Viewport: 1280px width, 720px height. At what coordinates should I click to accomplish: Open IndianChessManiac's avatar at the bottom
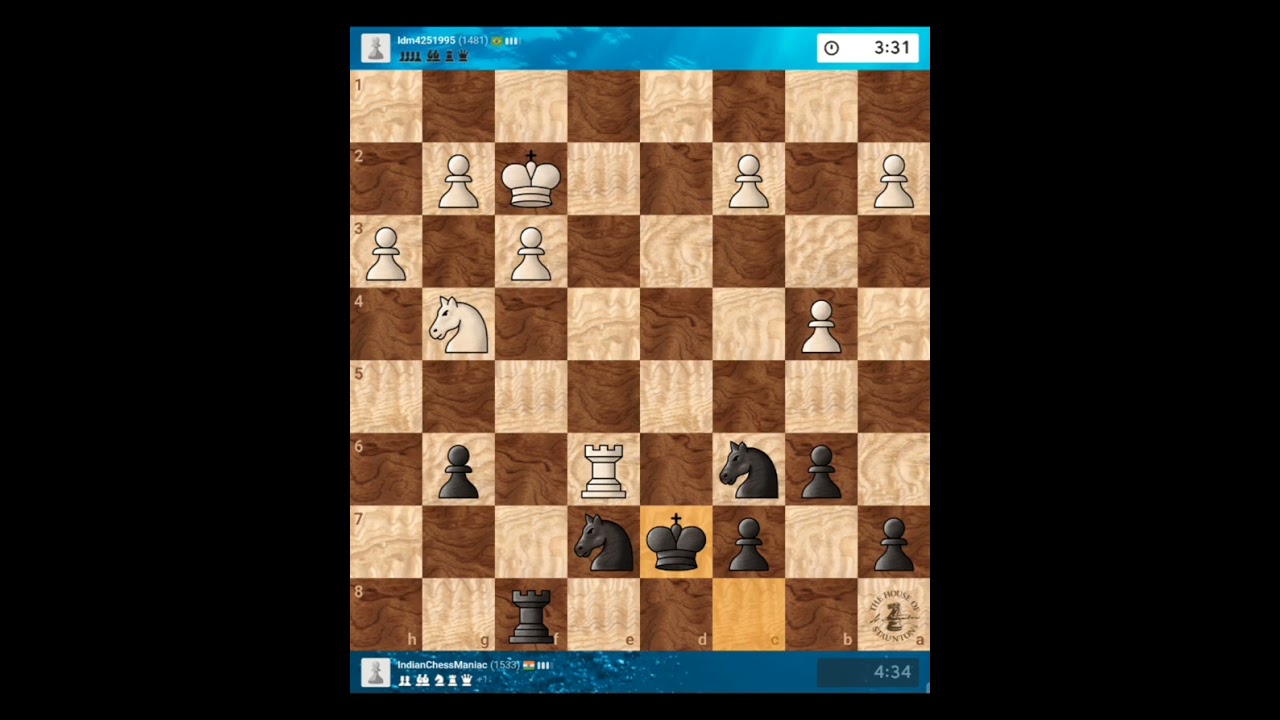376,672
